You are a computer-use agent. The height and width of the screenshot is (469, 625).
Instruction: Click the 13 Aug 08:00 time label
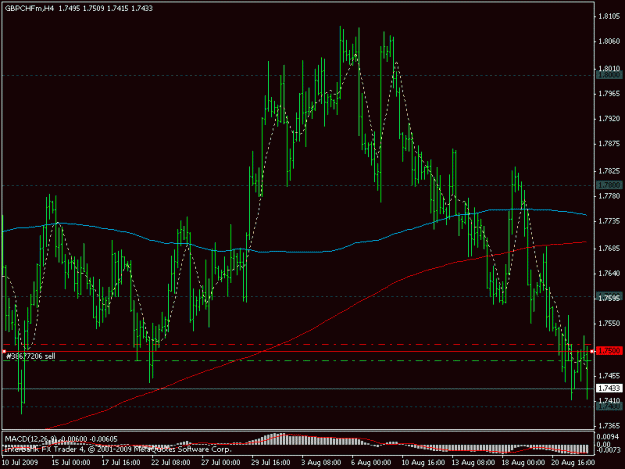pyautogui.click(x=474, y=462)
